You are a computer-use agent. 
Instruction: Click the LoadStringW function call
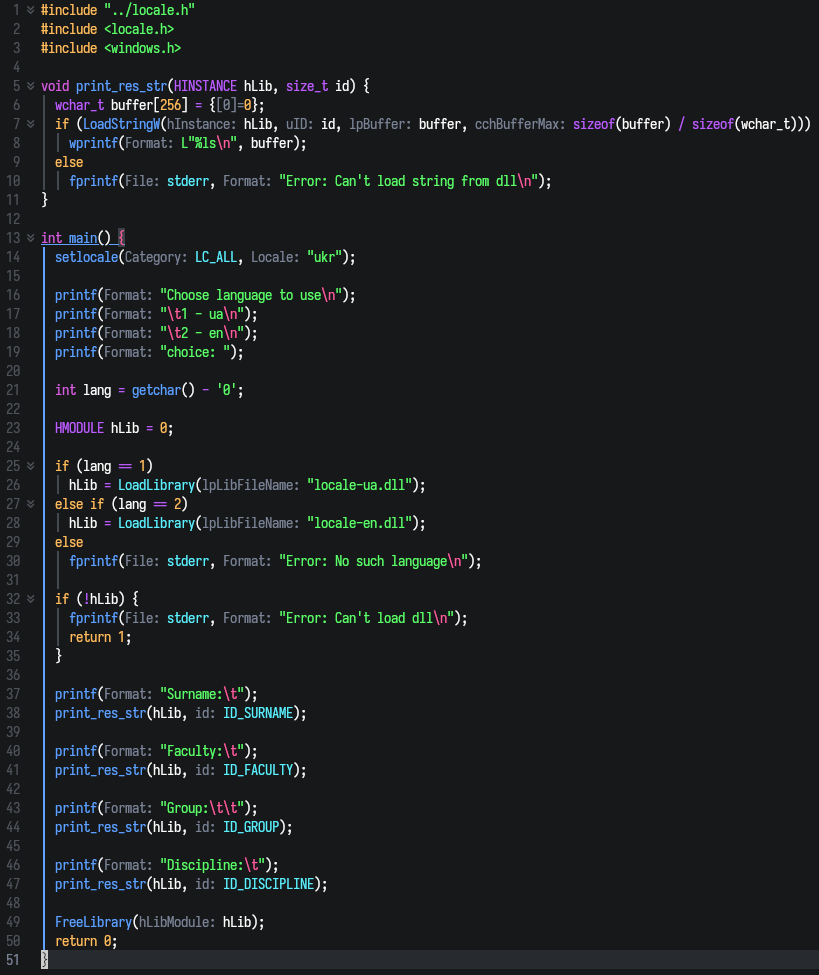pos(121,124)
